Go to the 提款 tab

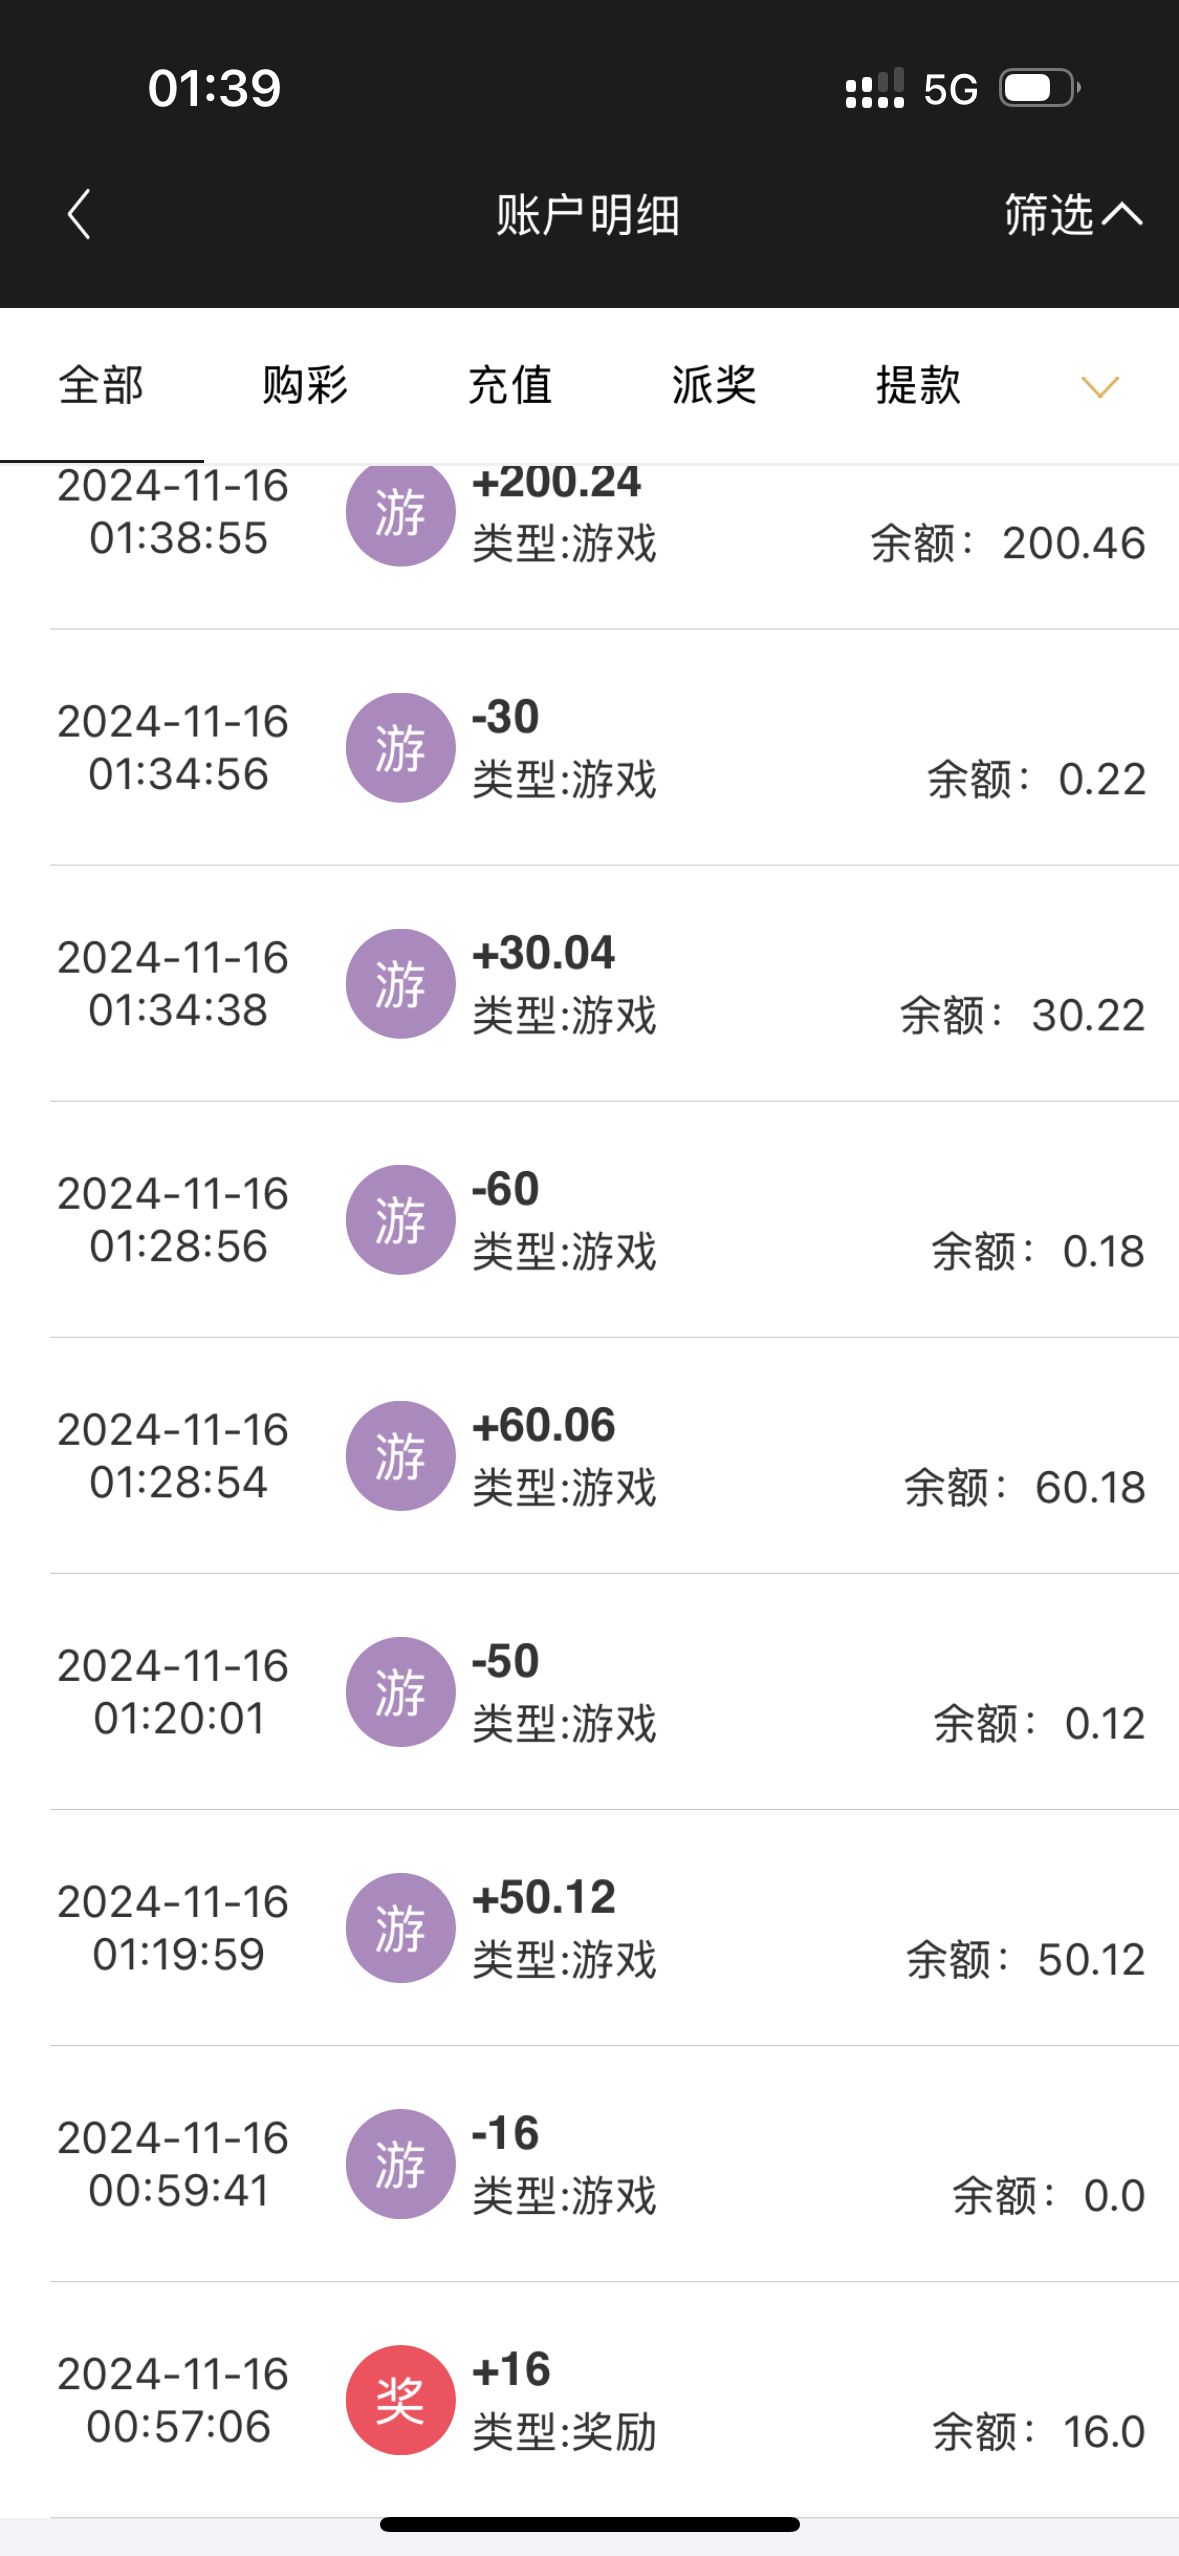pos(918,386)
